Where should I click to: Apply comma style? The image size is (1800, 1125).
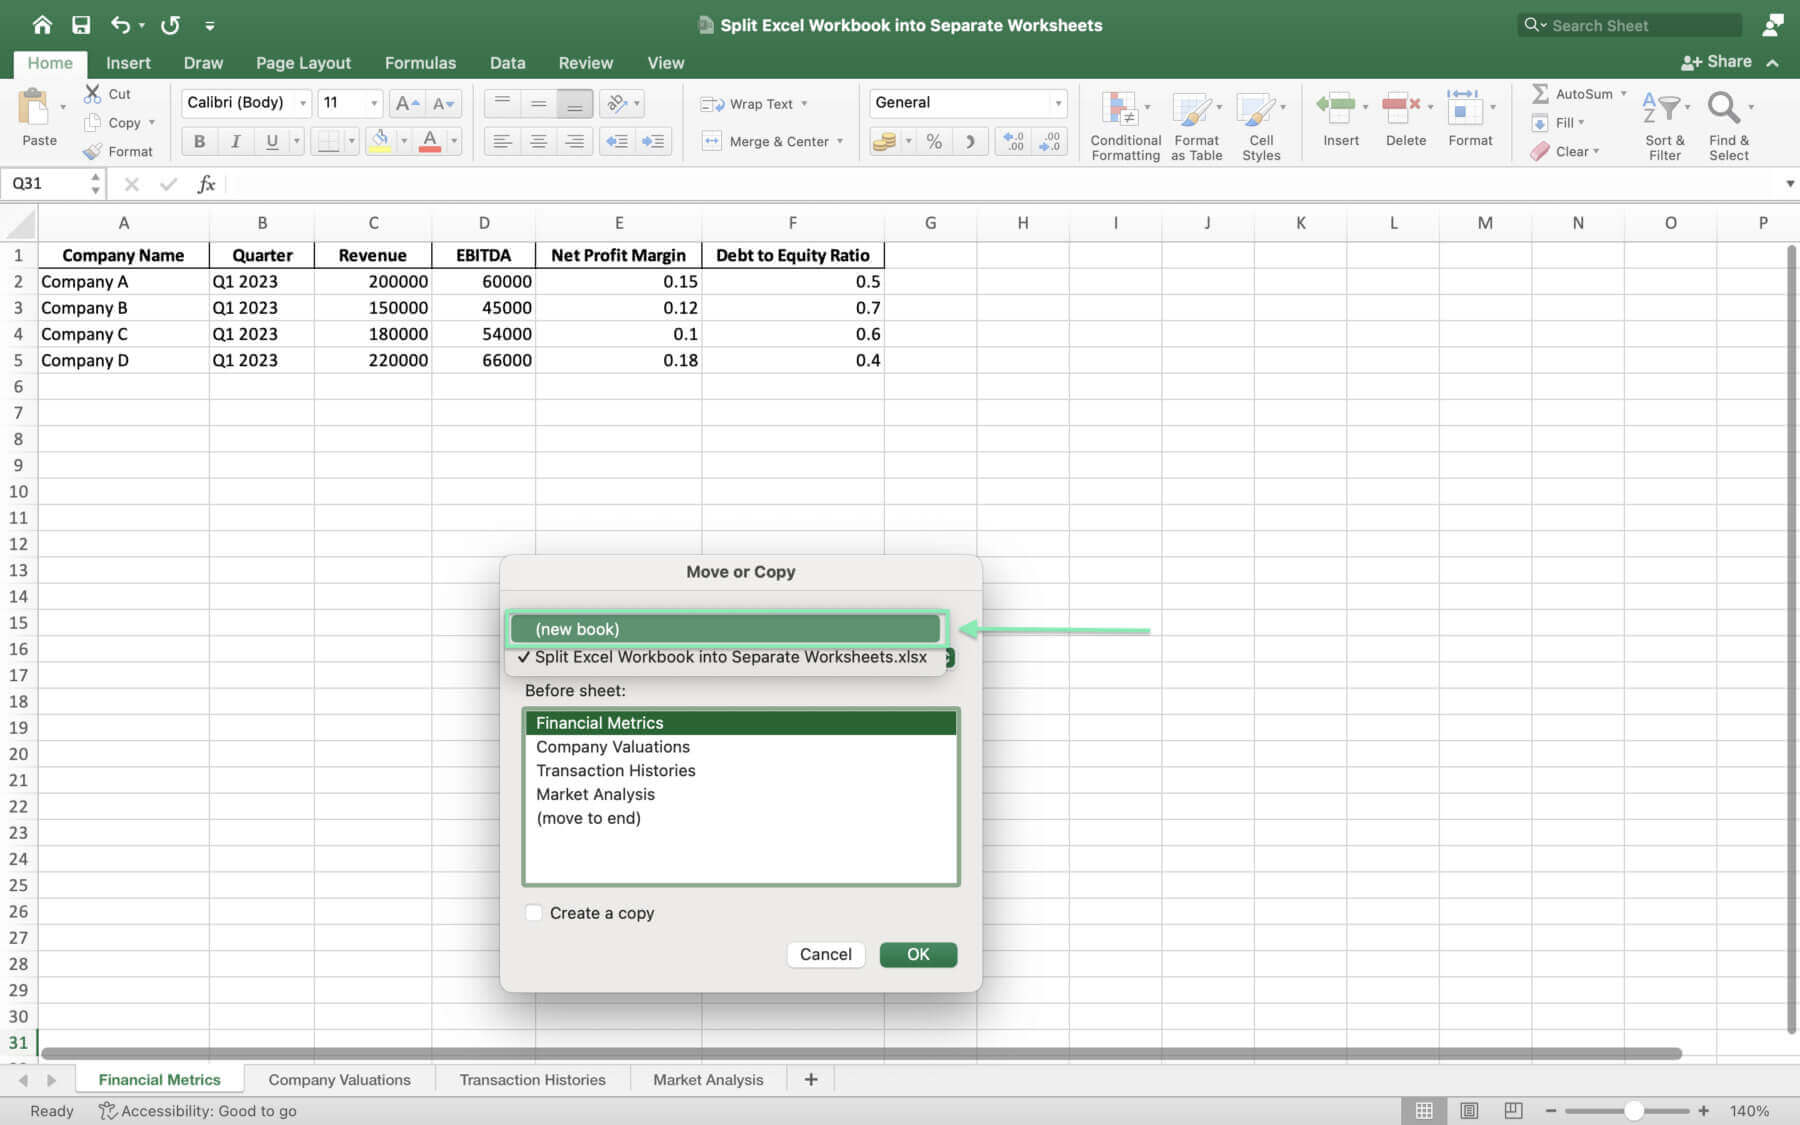click(x=970, y=141)
